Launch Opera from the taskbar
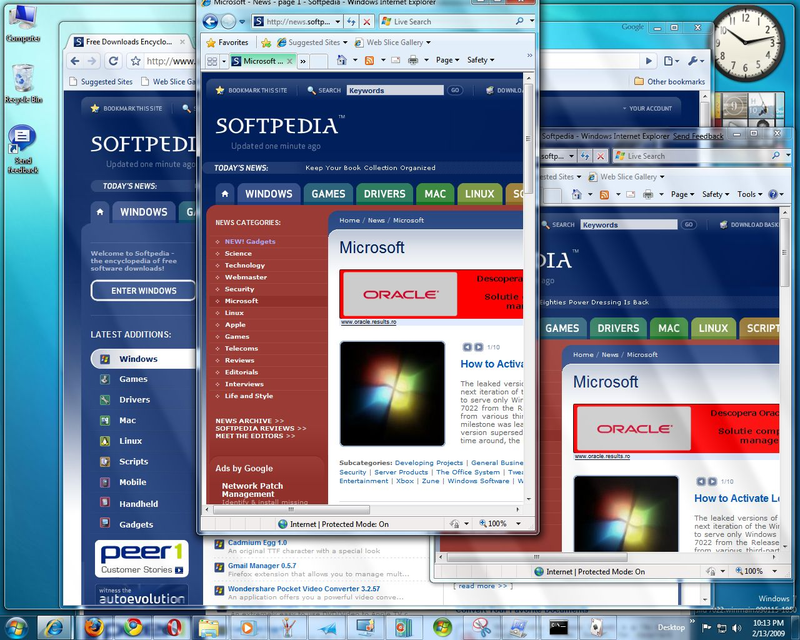The image size is (800, 640). [173, 627]
